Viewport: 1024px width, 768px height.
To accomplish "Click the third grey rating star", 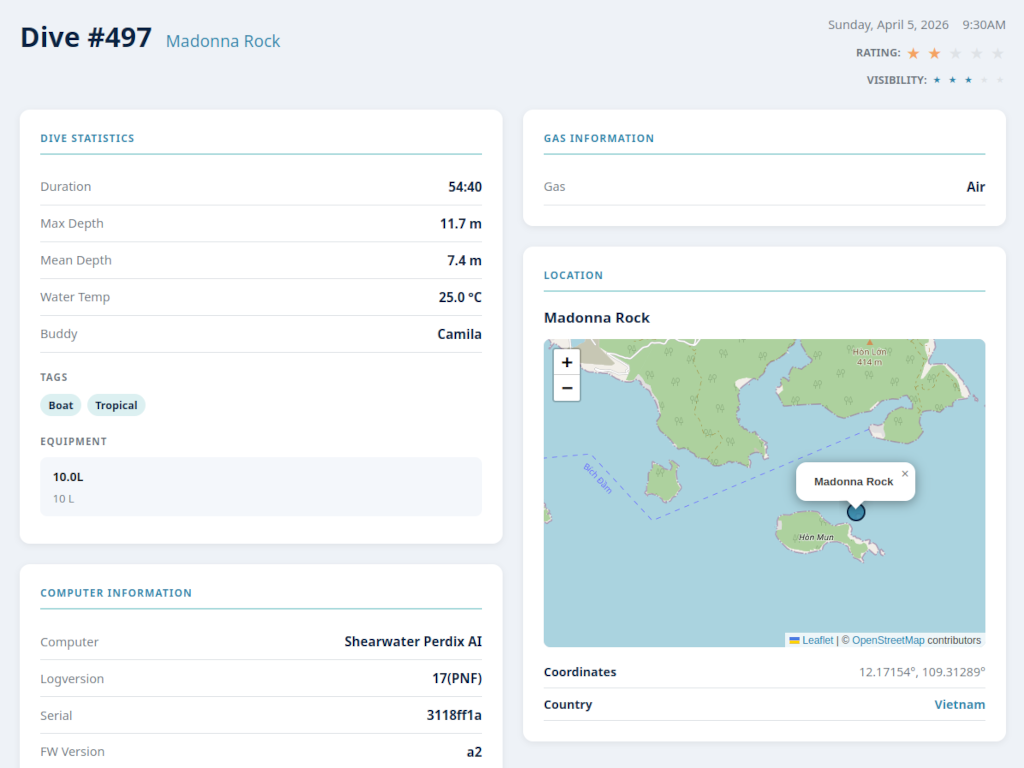I will (955, 54).
